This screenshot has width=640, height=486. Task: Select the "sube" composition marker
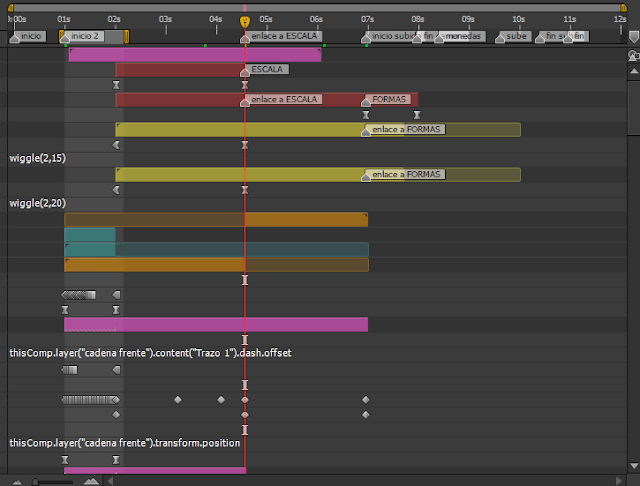516,36
